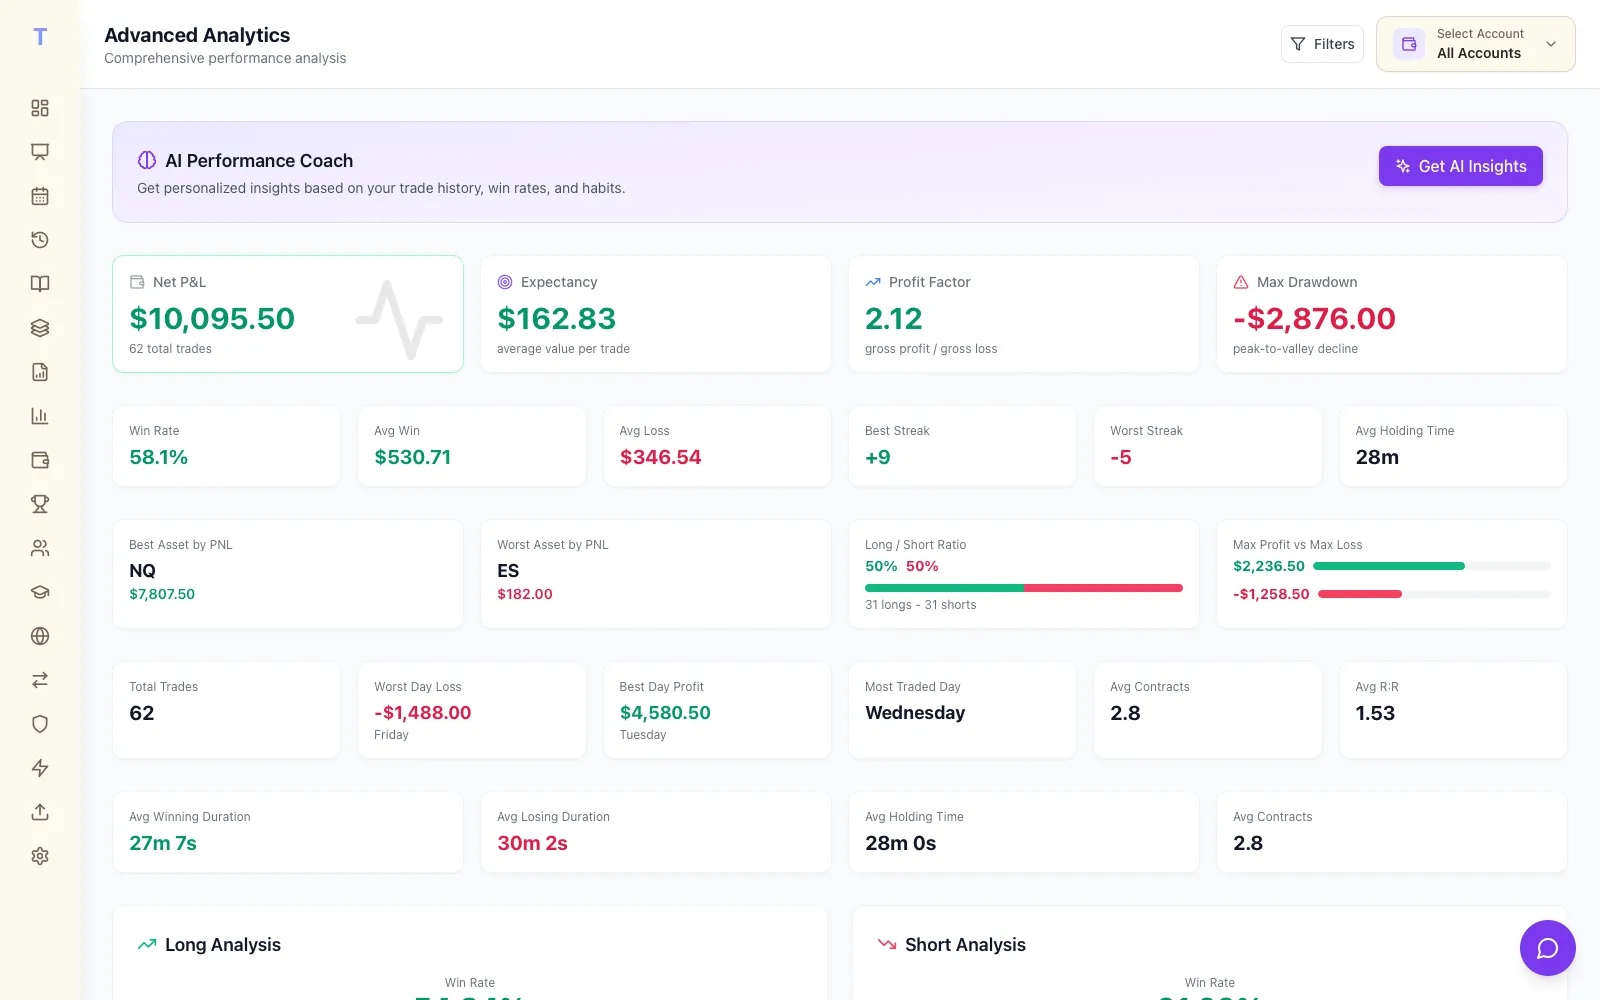Viewport: 1600px width, 1000px height.
Task: Click the -$1,488.00 Worst Day Loss value
Action: (x=423, y=713)
